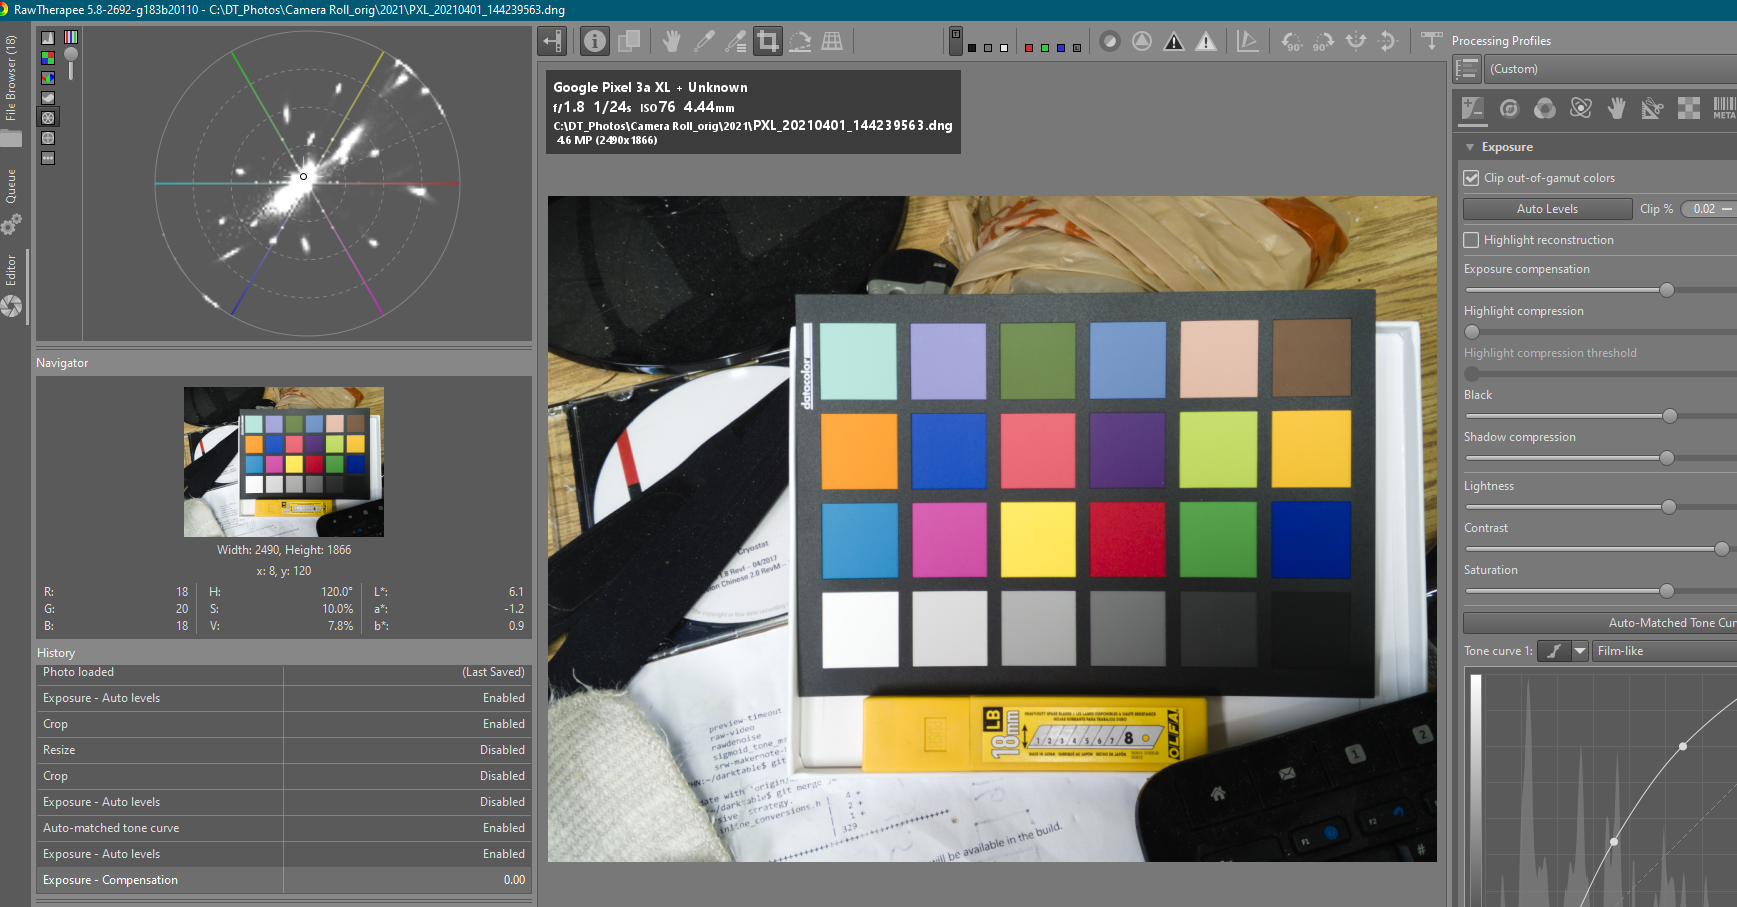The image size is (1737, 907).
Task: Open the Raw tab checkered icon
Action: 1689,108
